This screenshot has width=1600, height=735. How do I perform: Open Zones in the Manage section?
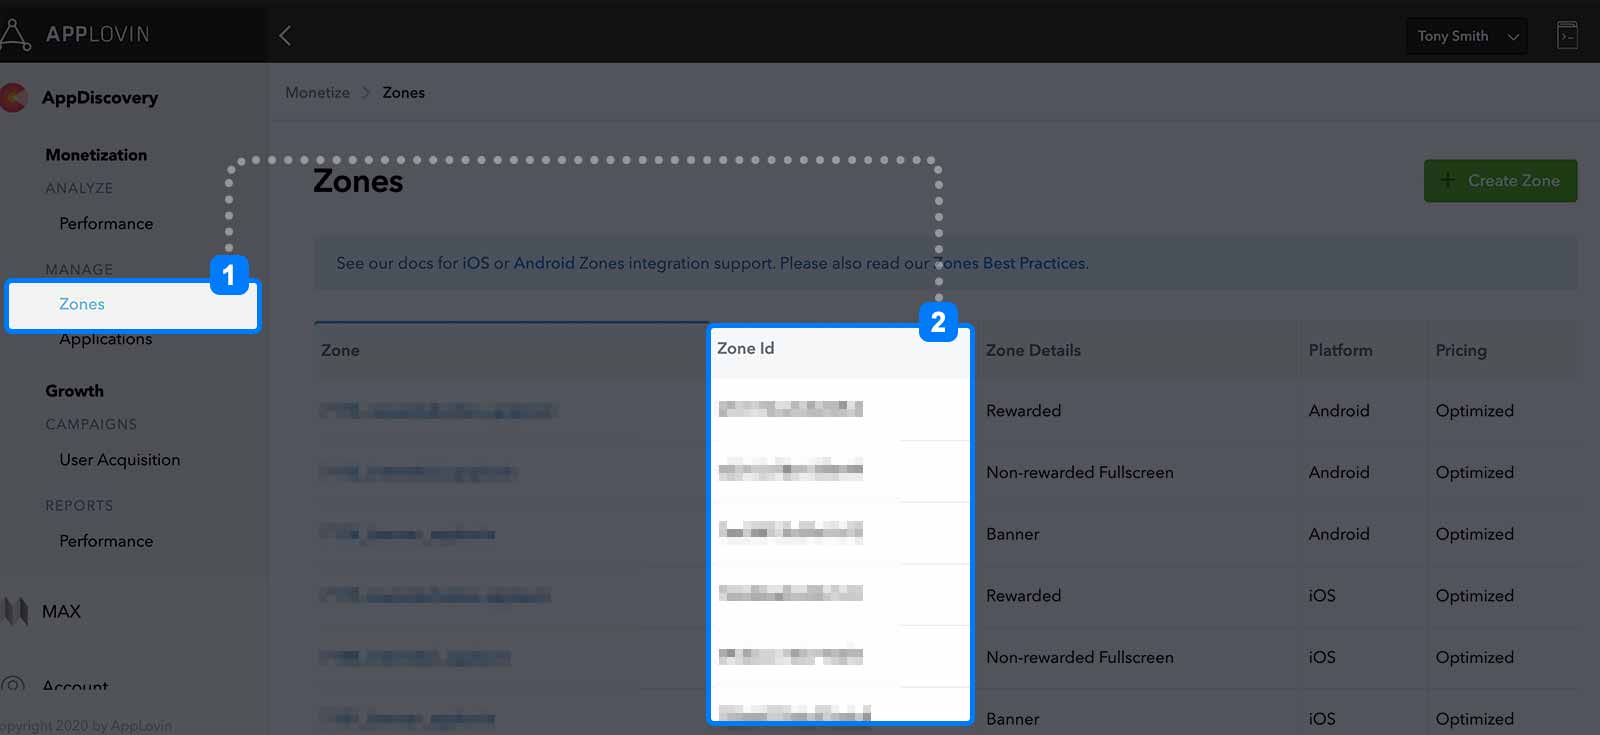[82, 304]
